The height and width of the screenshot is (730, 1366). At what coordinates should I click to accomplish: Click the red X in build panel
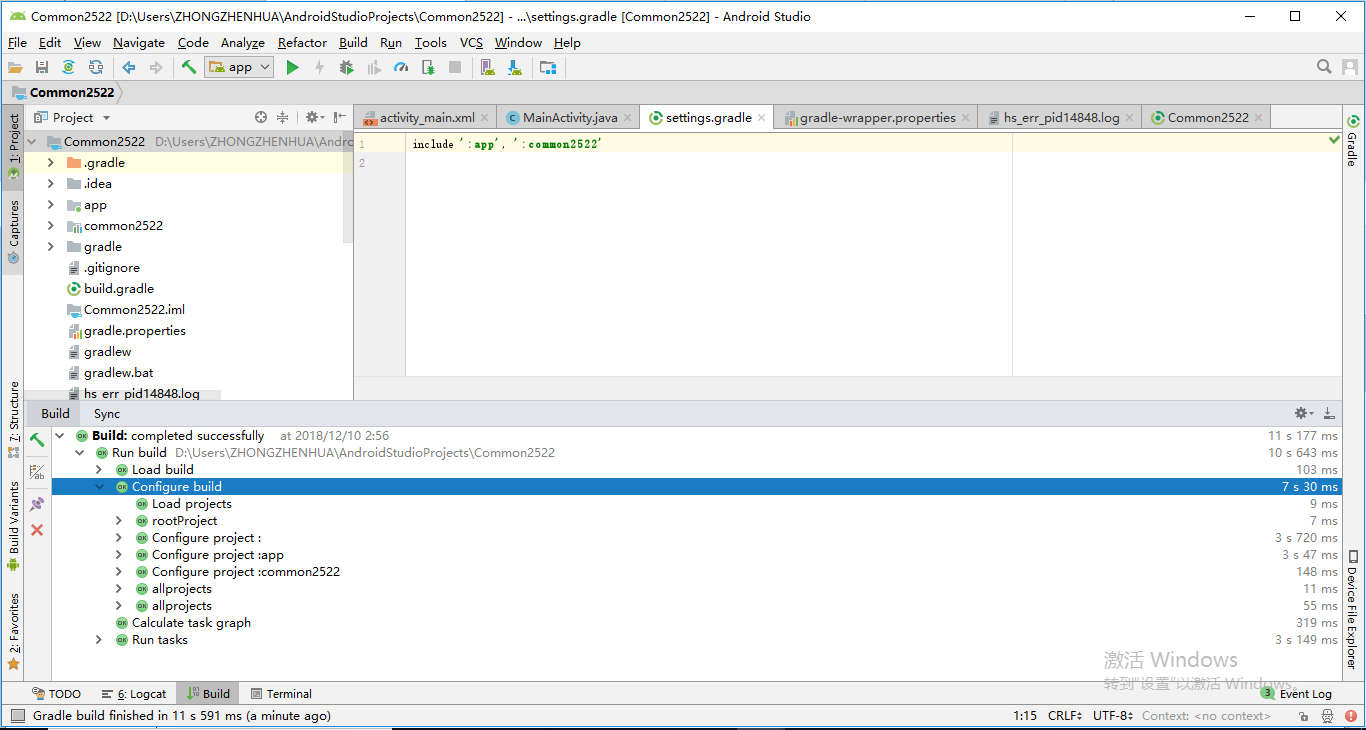37,530
